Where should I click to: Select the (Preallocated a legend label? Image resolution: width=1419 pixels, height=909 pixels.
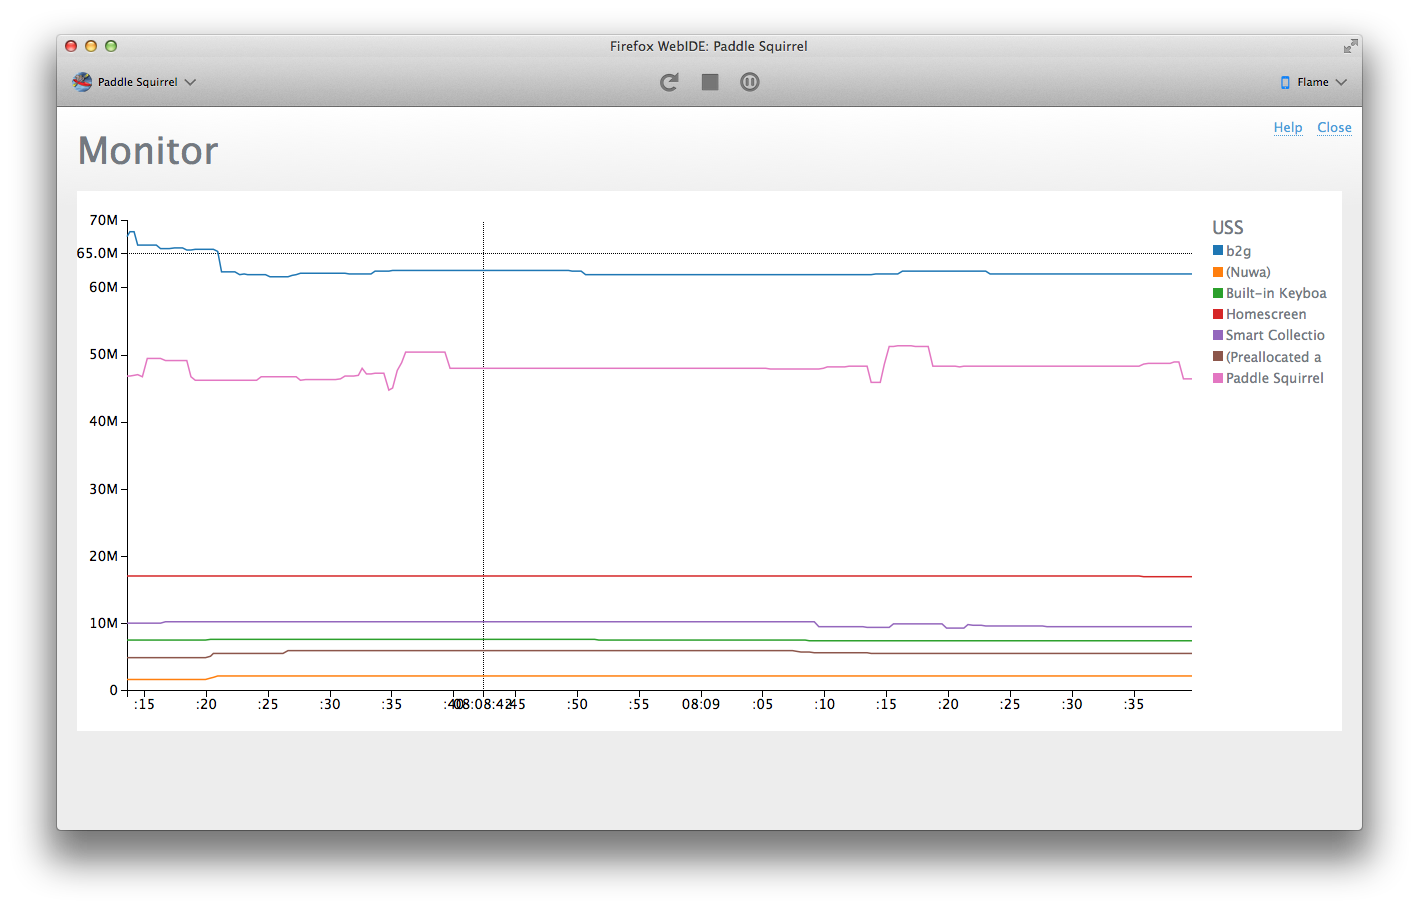click(x=1273, y=357)
